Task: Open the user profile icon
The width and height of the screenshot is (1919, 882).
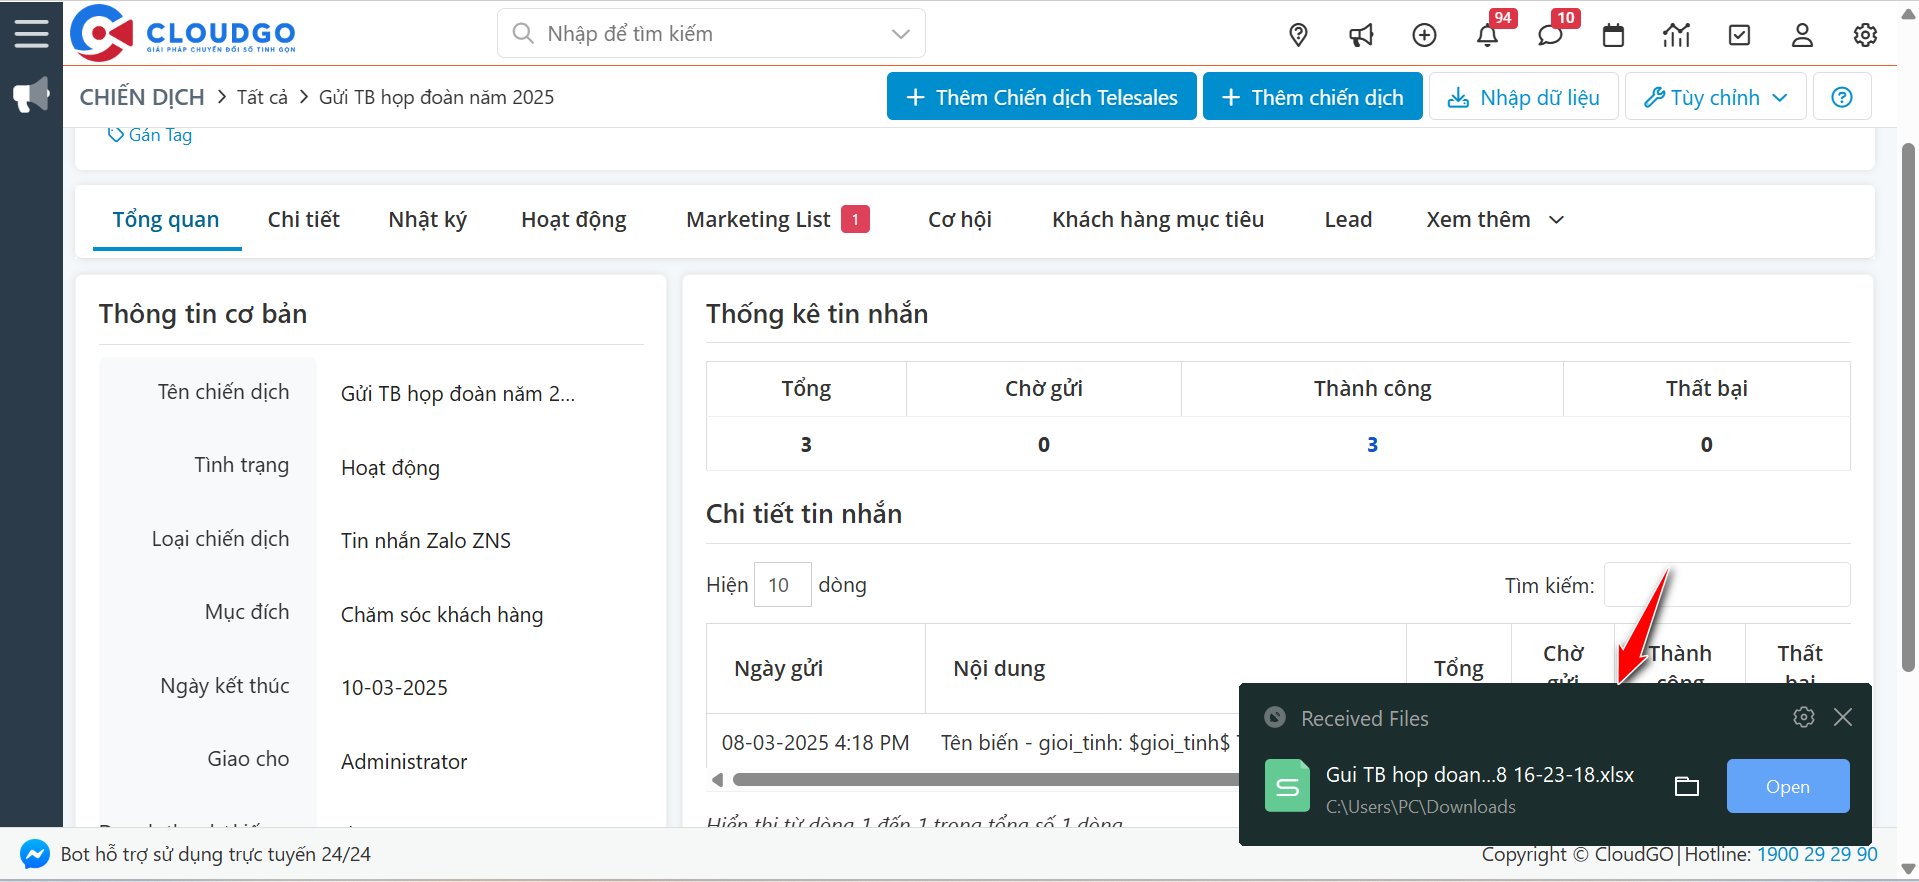Action: tap(1802, 35)
